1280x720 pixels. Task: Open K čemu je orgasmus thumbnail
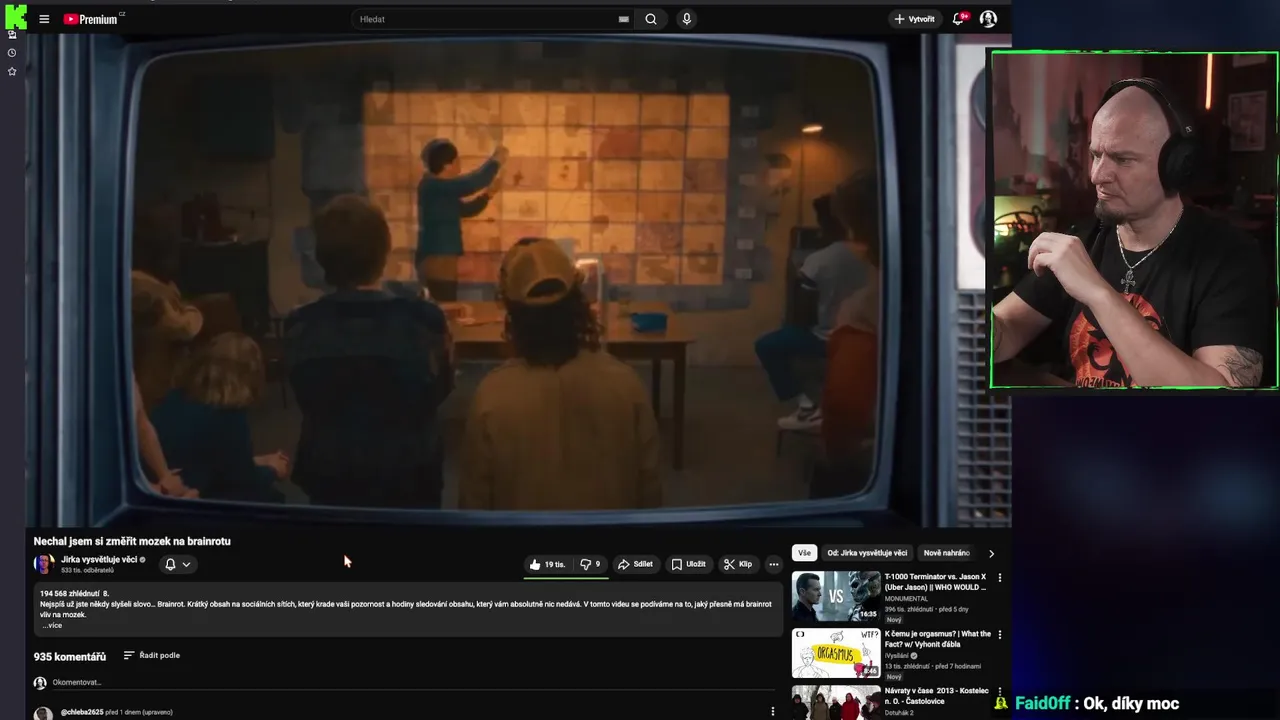pyautogui.click(x=836, y=653)
